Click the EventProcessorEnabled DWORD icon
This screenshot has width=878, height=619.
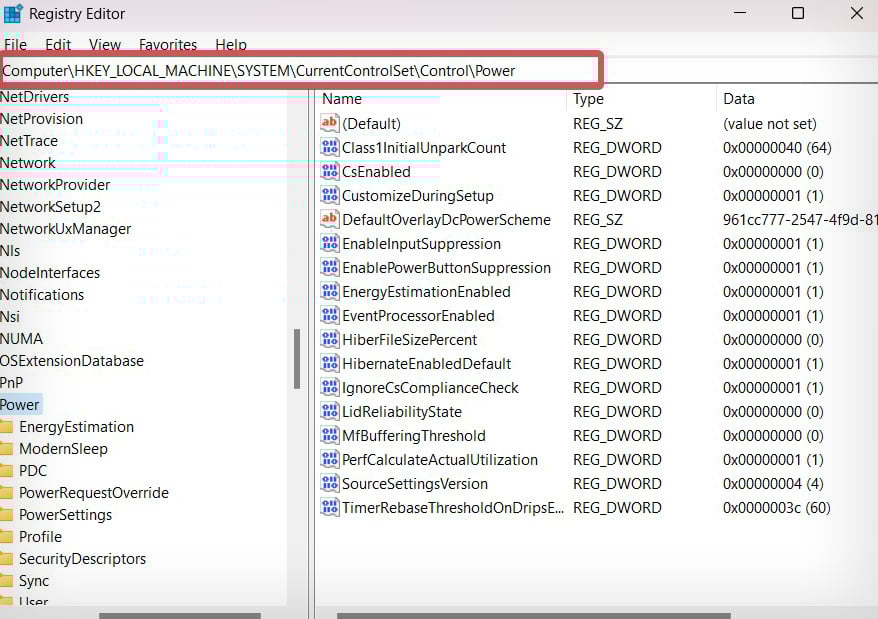click(330, 315)
